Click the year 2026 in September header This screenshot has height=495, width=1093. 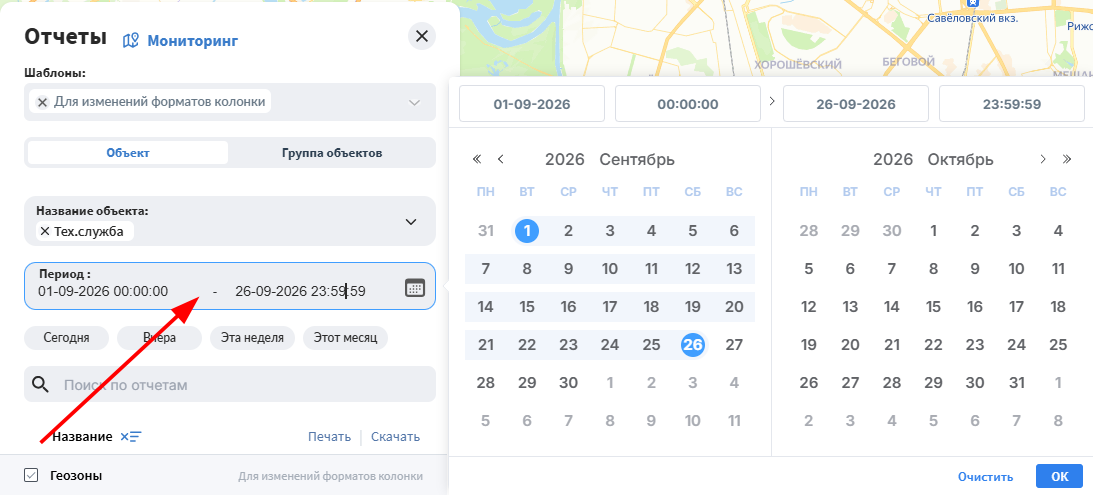coord(565,160)
